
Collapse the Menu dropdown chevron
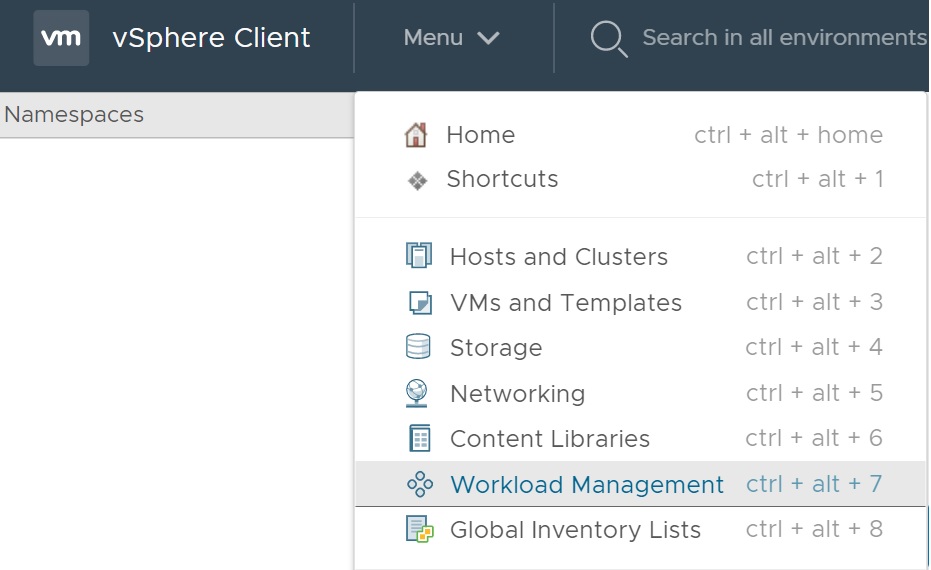click(x=488, y=38)
